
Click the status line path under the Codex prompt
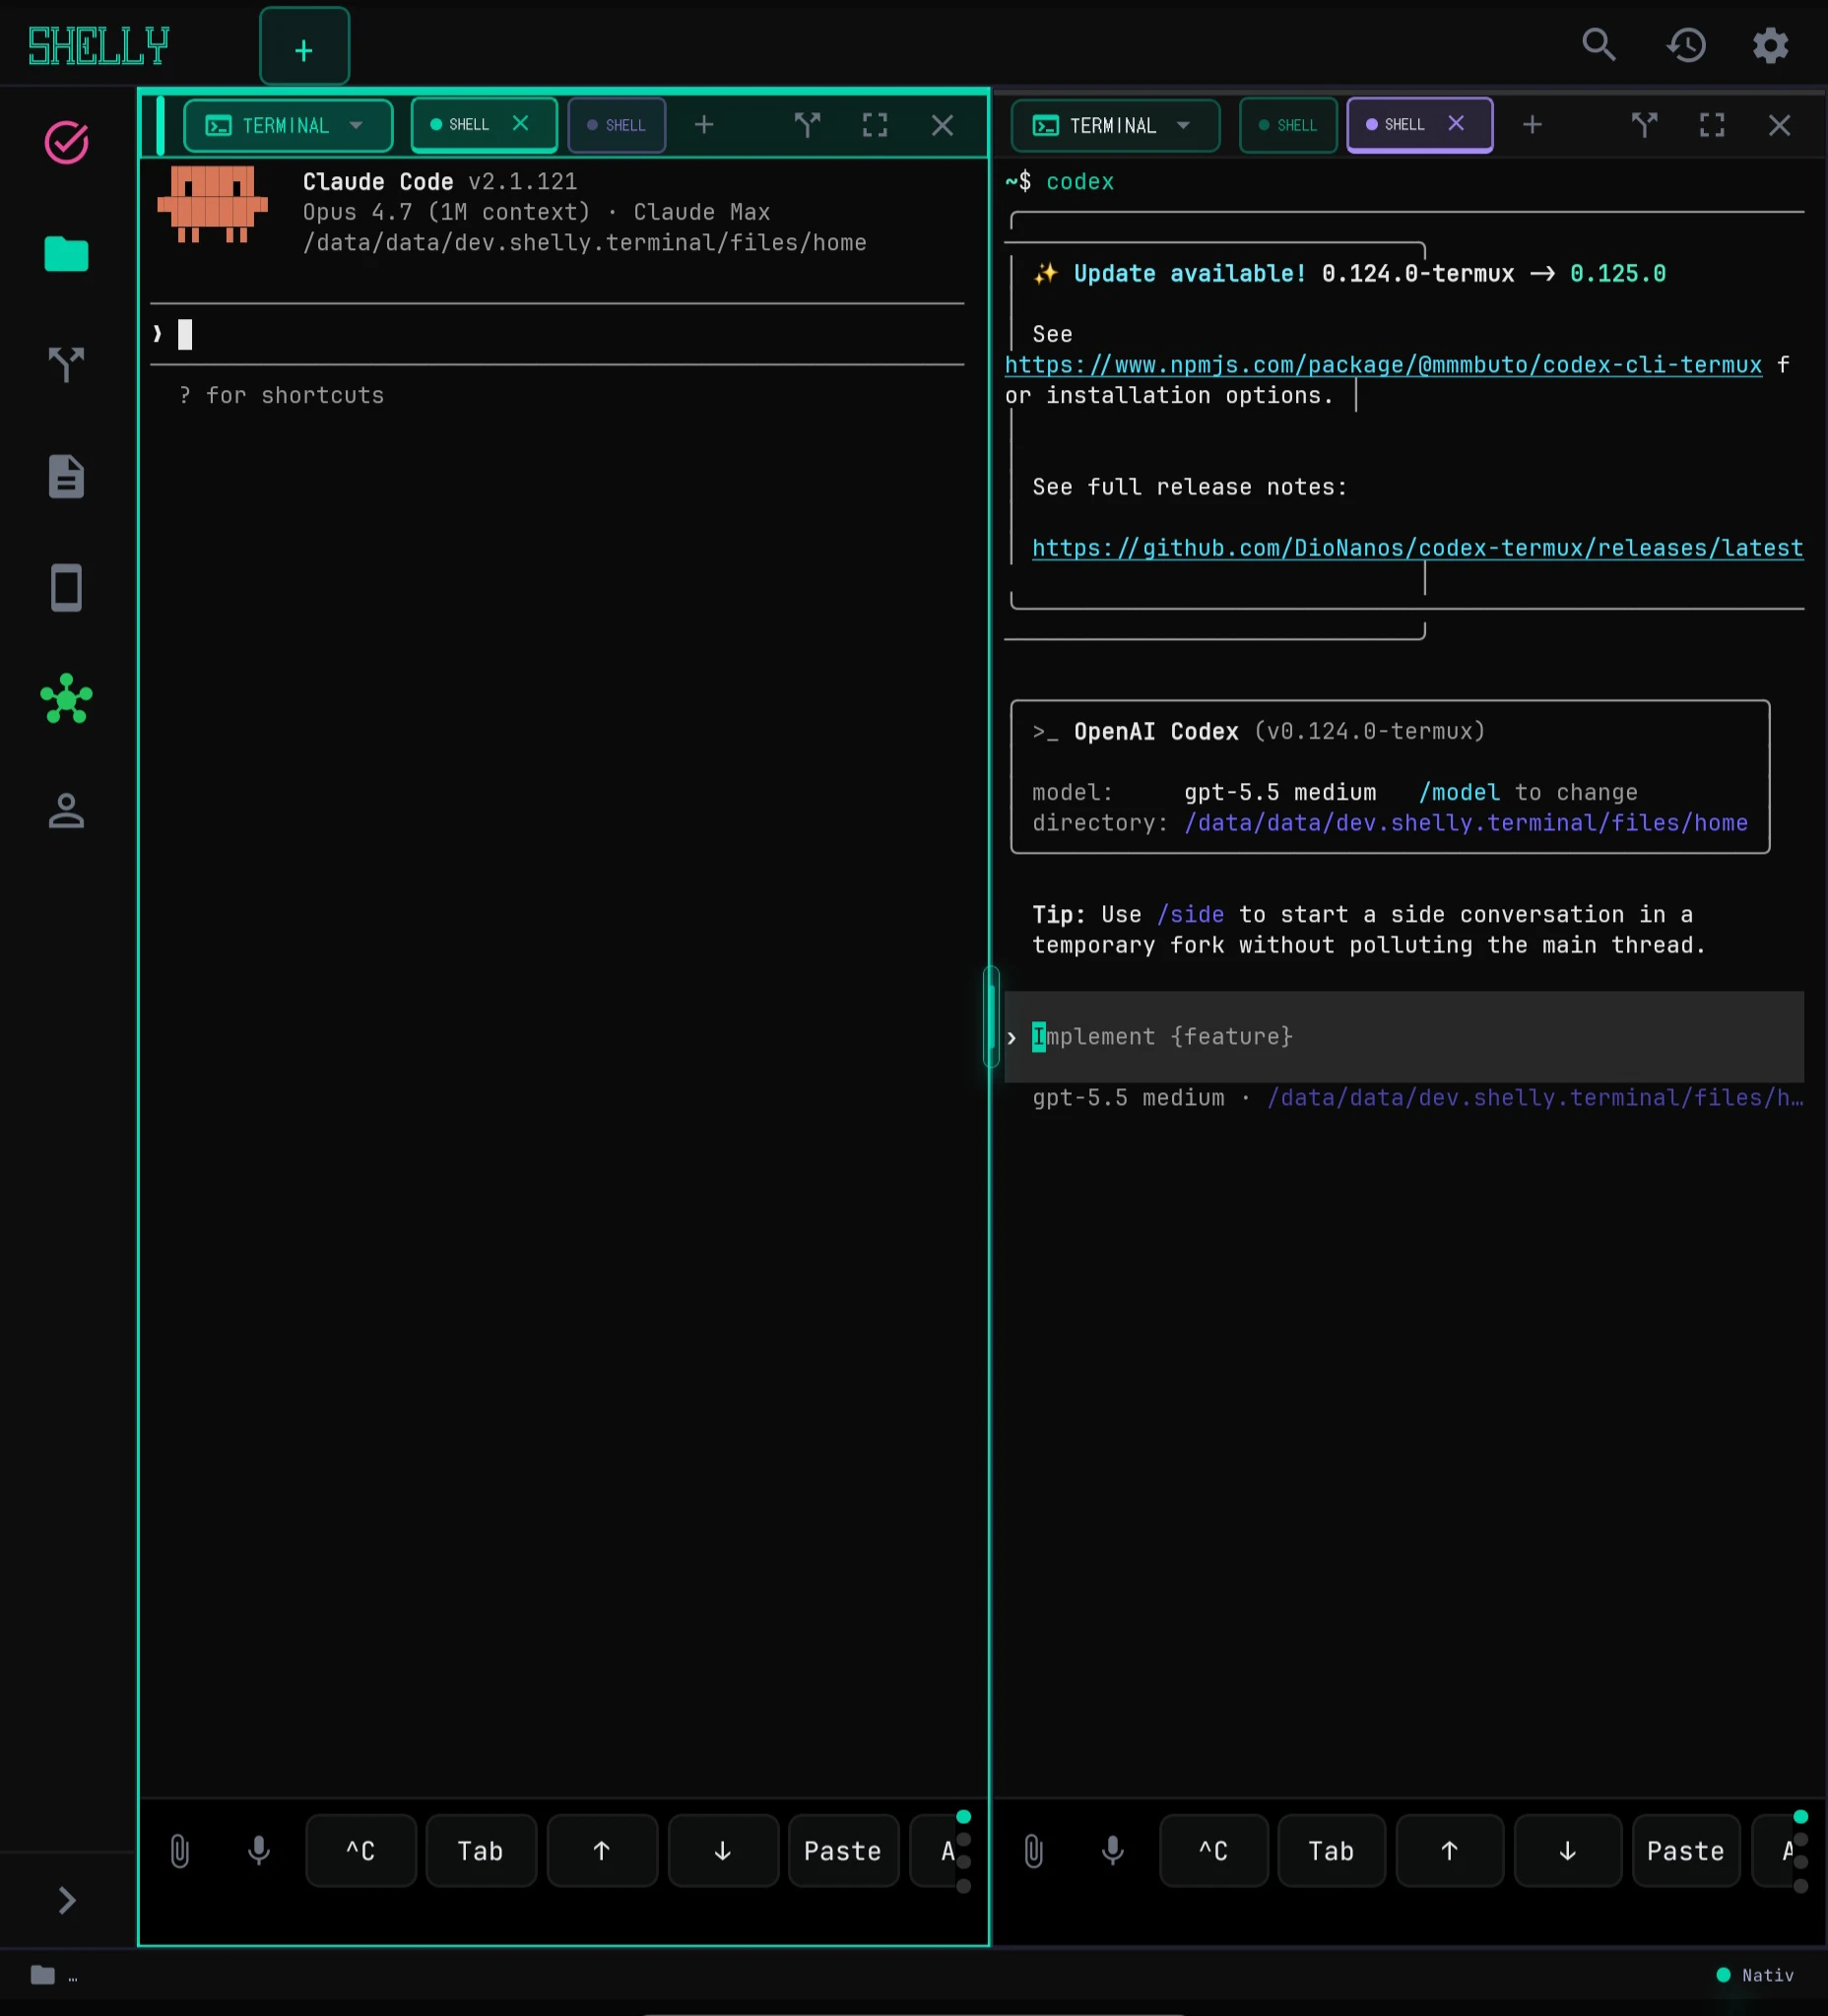click(1535, 1097)
